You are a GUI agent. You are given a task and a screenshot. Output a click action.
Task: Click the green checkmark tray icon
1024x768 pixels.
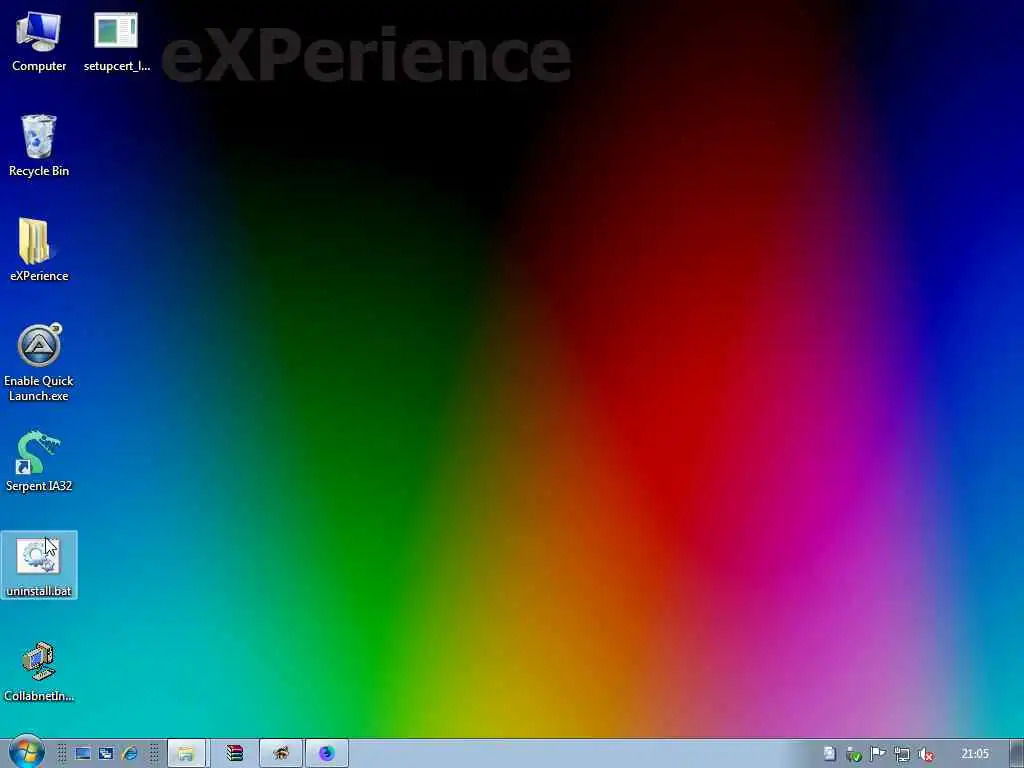click(x=854, y=754)
